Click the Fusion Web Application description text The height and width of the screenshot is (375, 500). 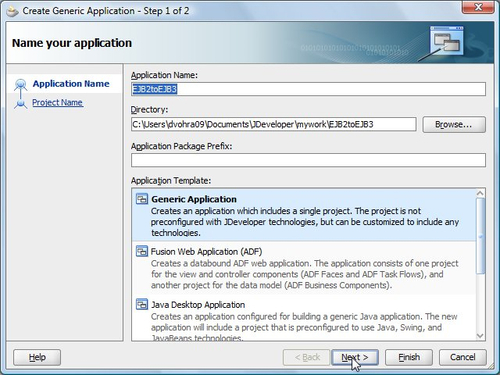[305, 274]
